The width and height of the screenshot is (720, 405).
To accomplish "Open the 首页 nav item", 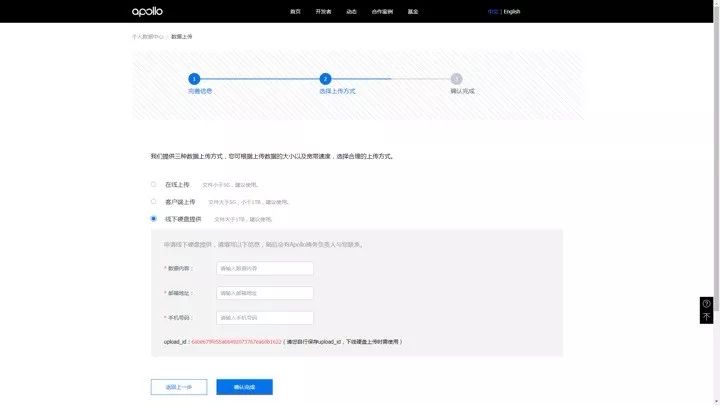I will [x=295, y=11].
